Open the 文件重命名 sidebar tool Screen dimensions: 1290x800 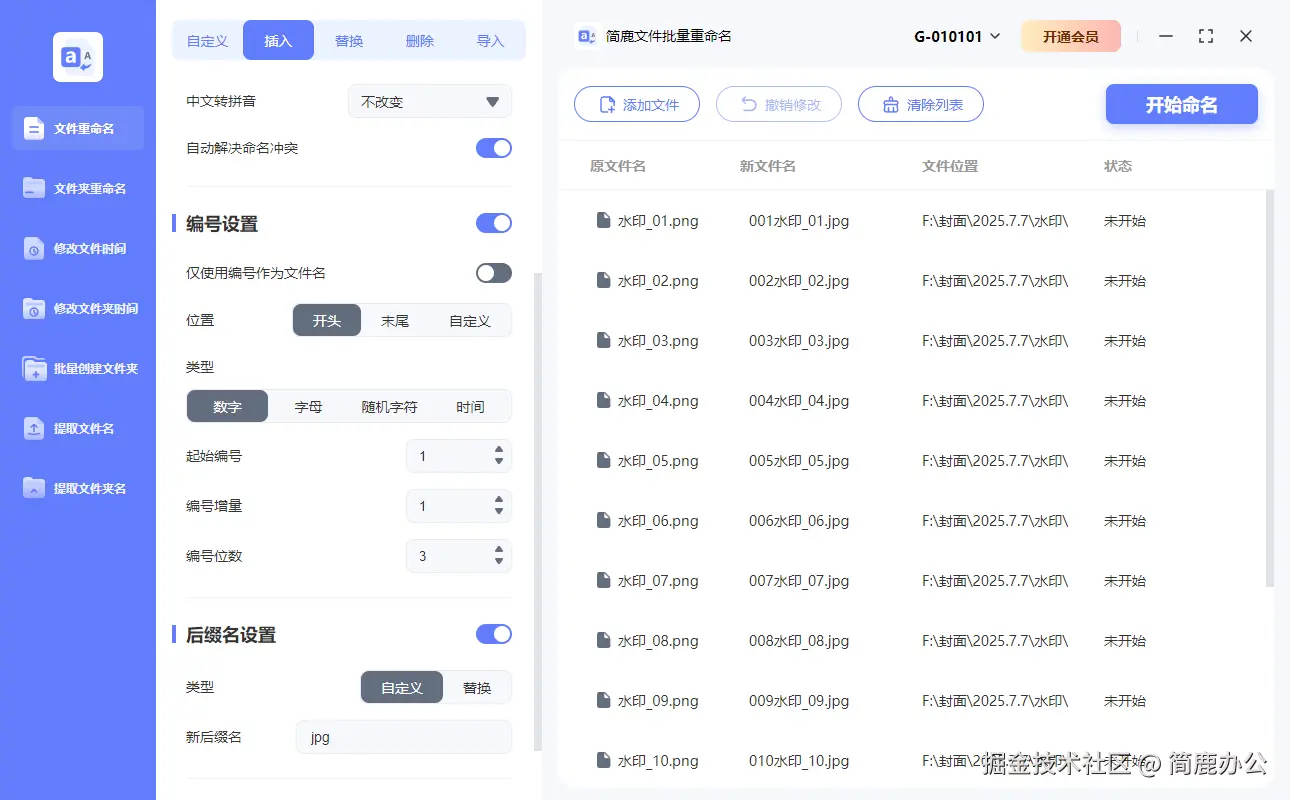click(78, 128)
